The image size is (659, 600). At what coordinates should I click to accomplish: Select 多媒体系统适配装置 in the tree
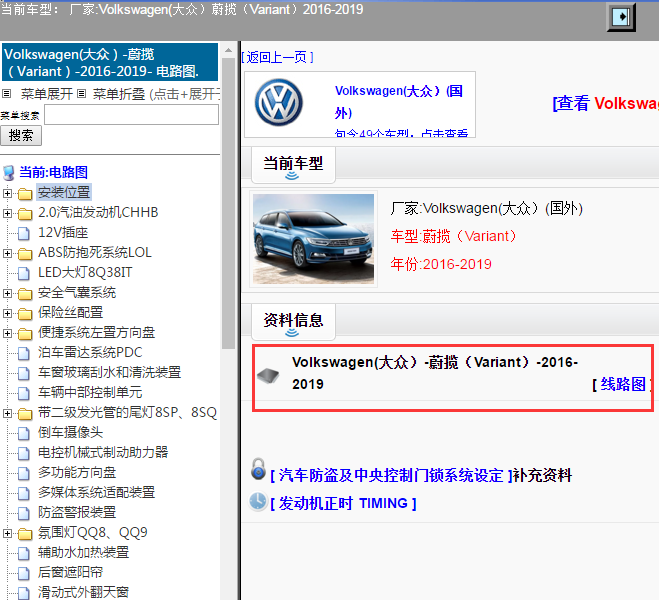tap(96, 492)
